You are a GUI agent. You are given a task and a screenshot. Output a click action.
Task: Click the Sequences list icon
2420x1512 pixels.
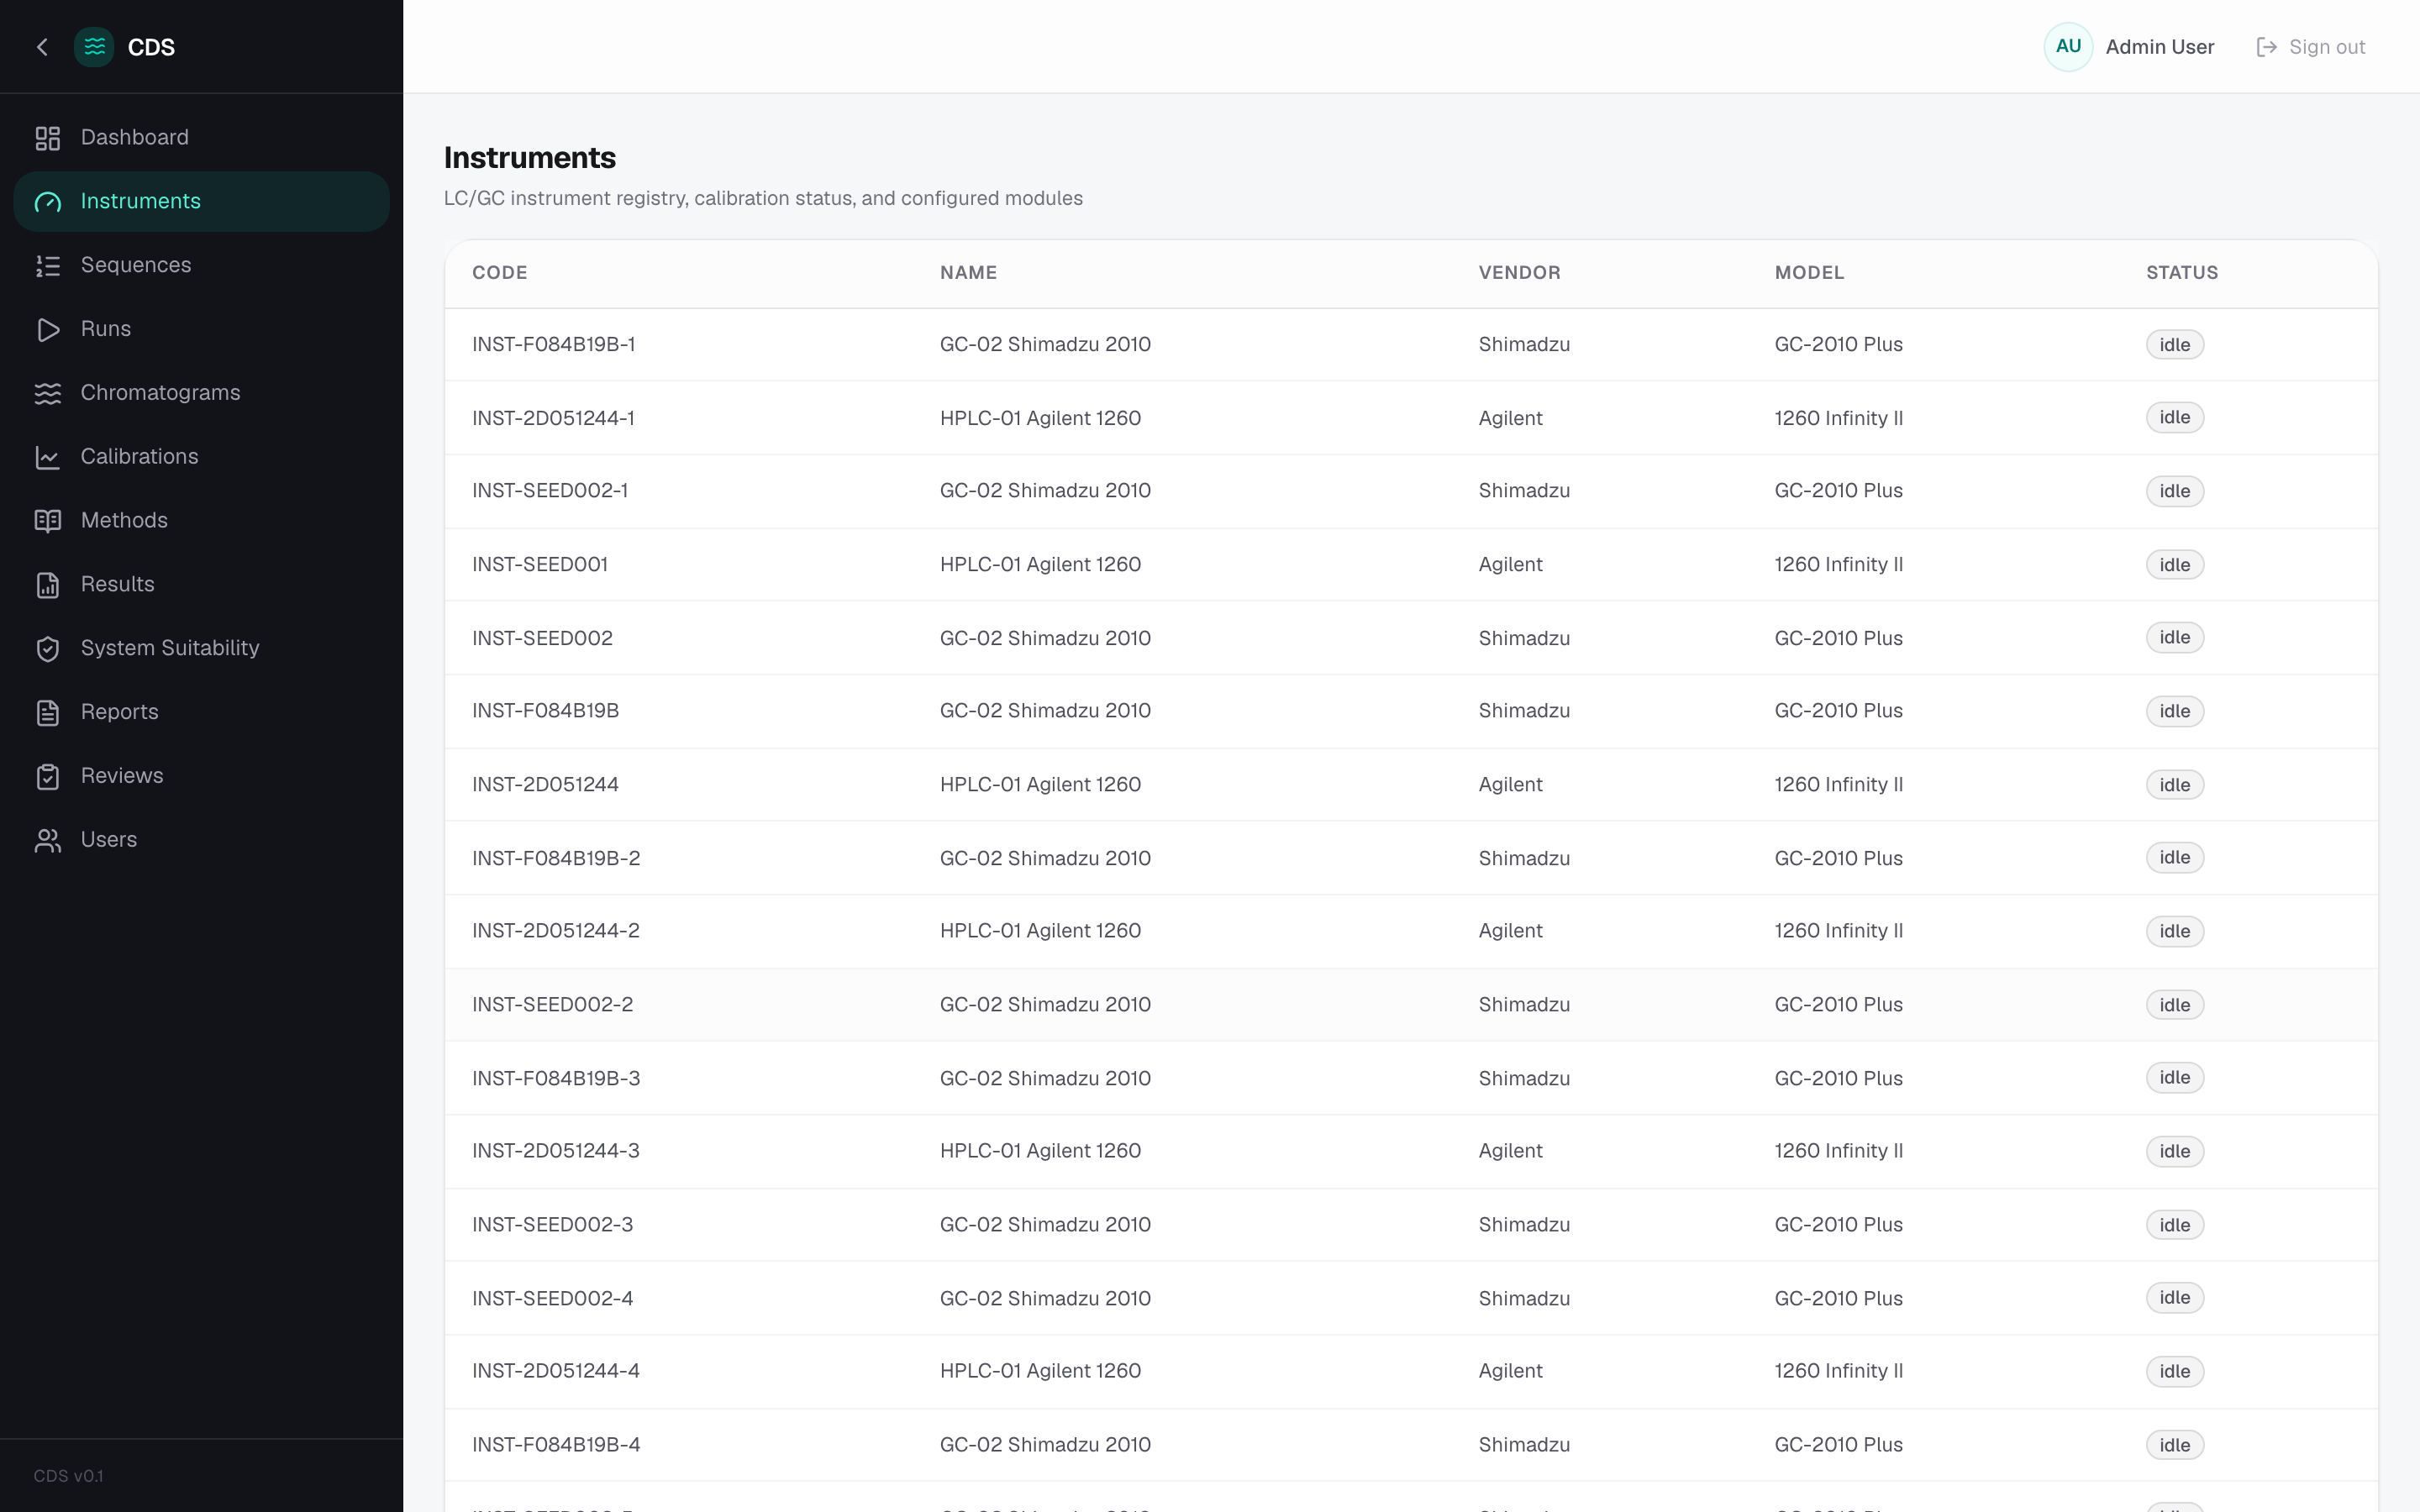(48, 266)
